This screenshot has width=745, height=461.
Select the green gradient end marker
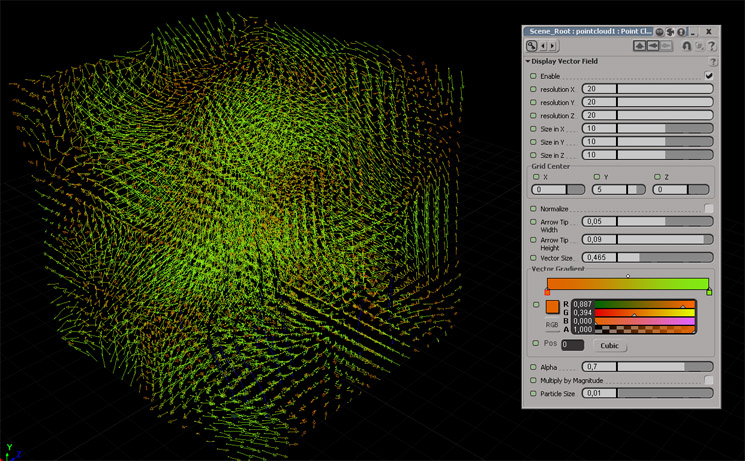coord(709,292)
